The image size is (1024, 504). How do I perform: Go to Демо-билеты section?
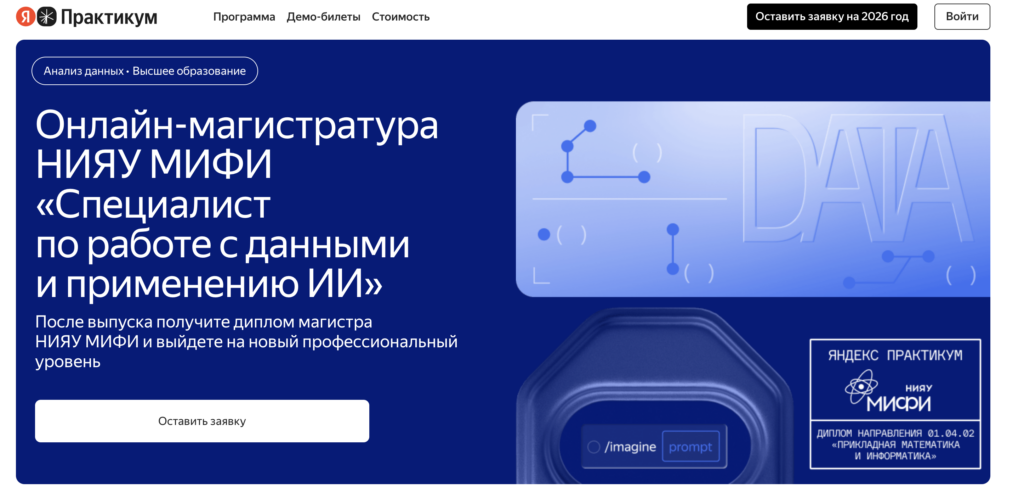(323, 17)
